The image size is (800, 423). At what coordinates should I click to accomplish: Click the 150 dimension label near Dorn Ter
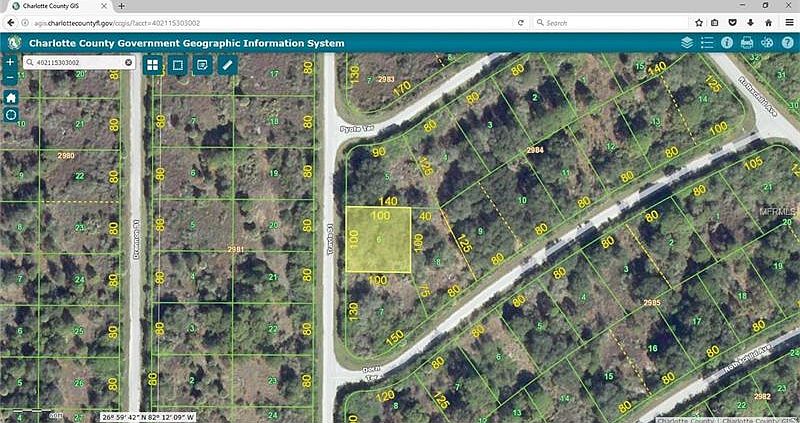tap(394, 338)
